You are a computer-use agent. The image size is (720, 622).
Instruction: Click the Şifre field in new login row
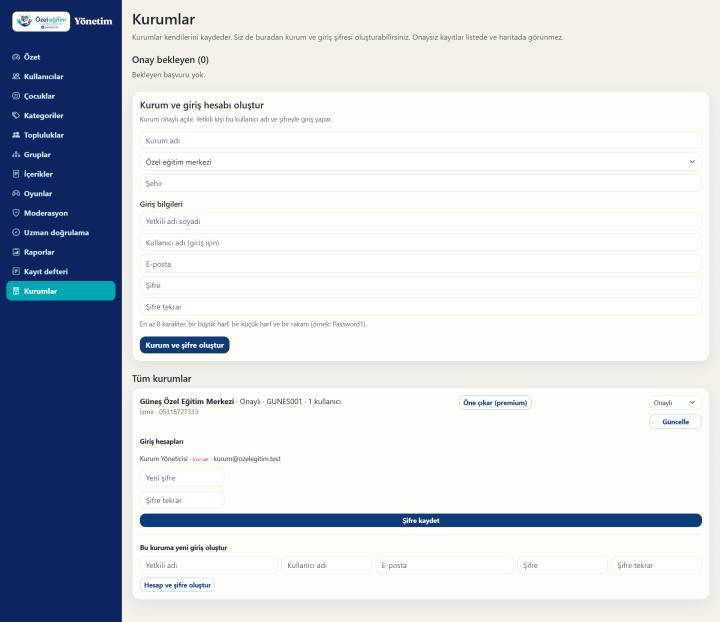[x=562, y=565]
